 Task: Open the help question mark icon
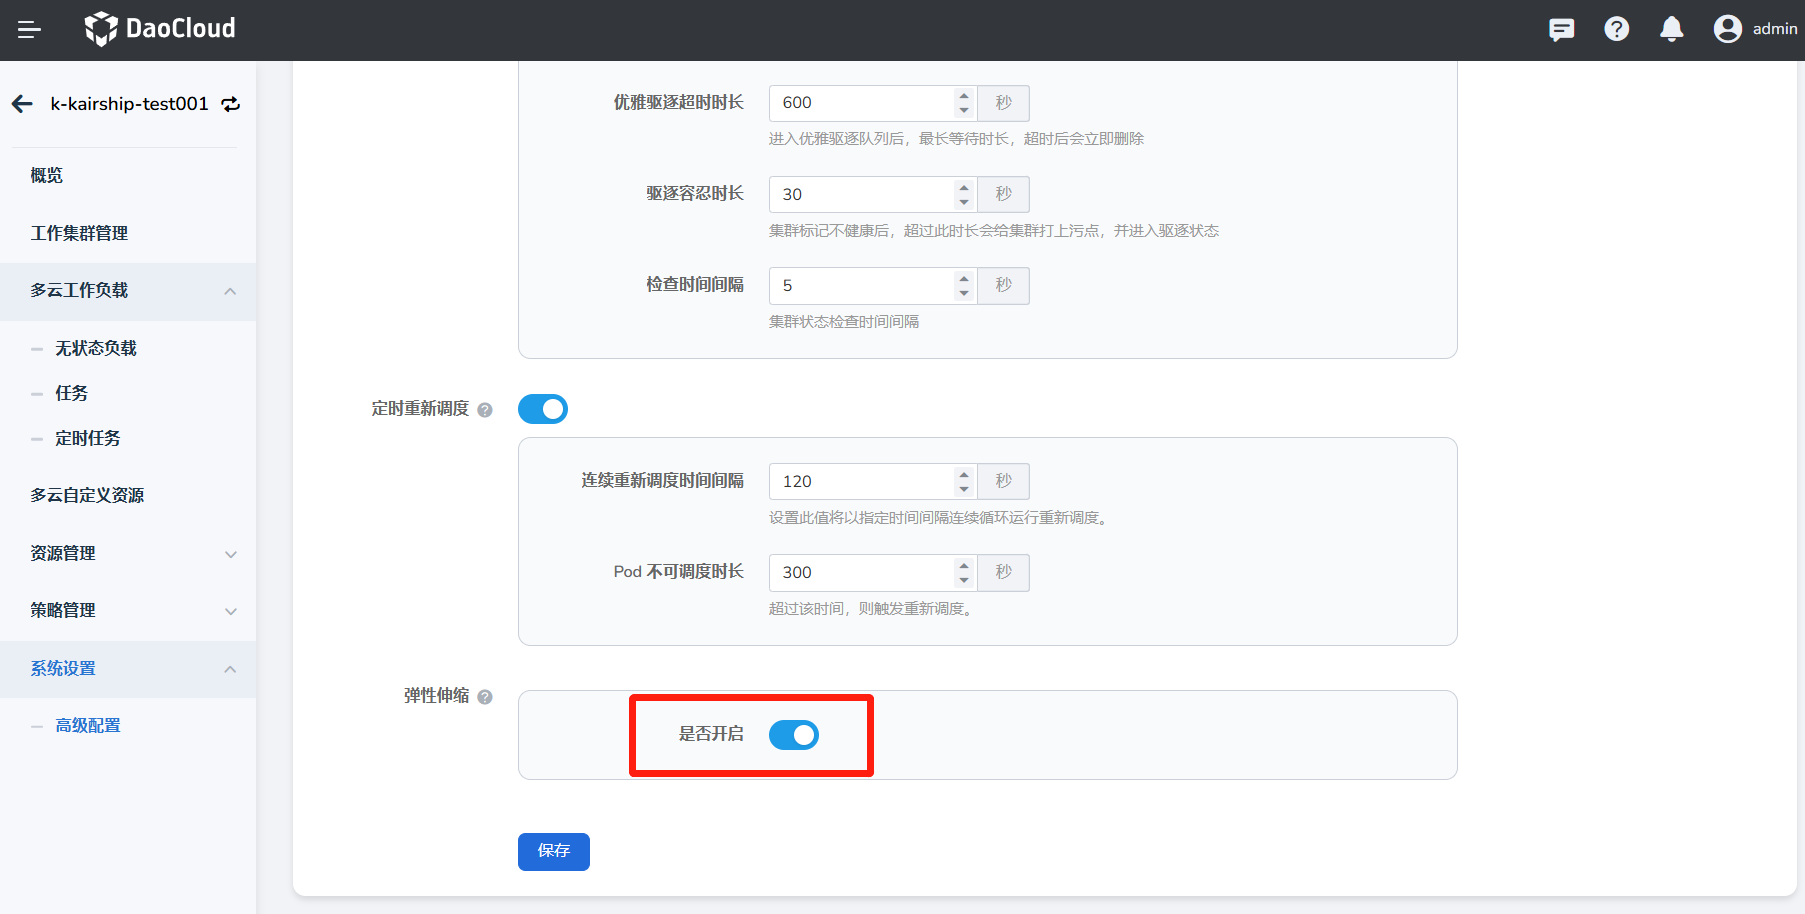[x=1616, y=29]
